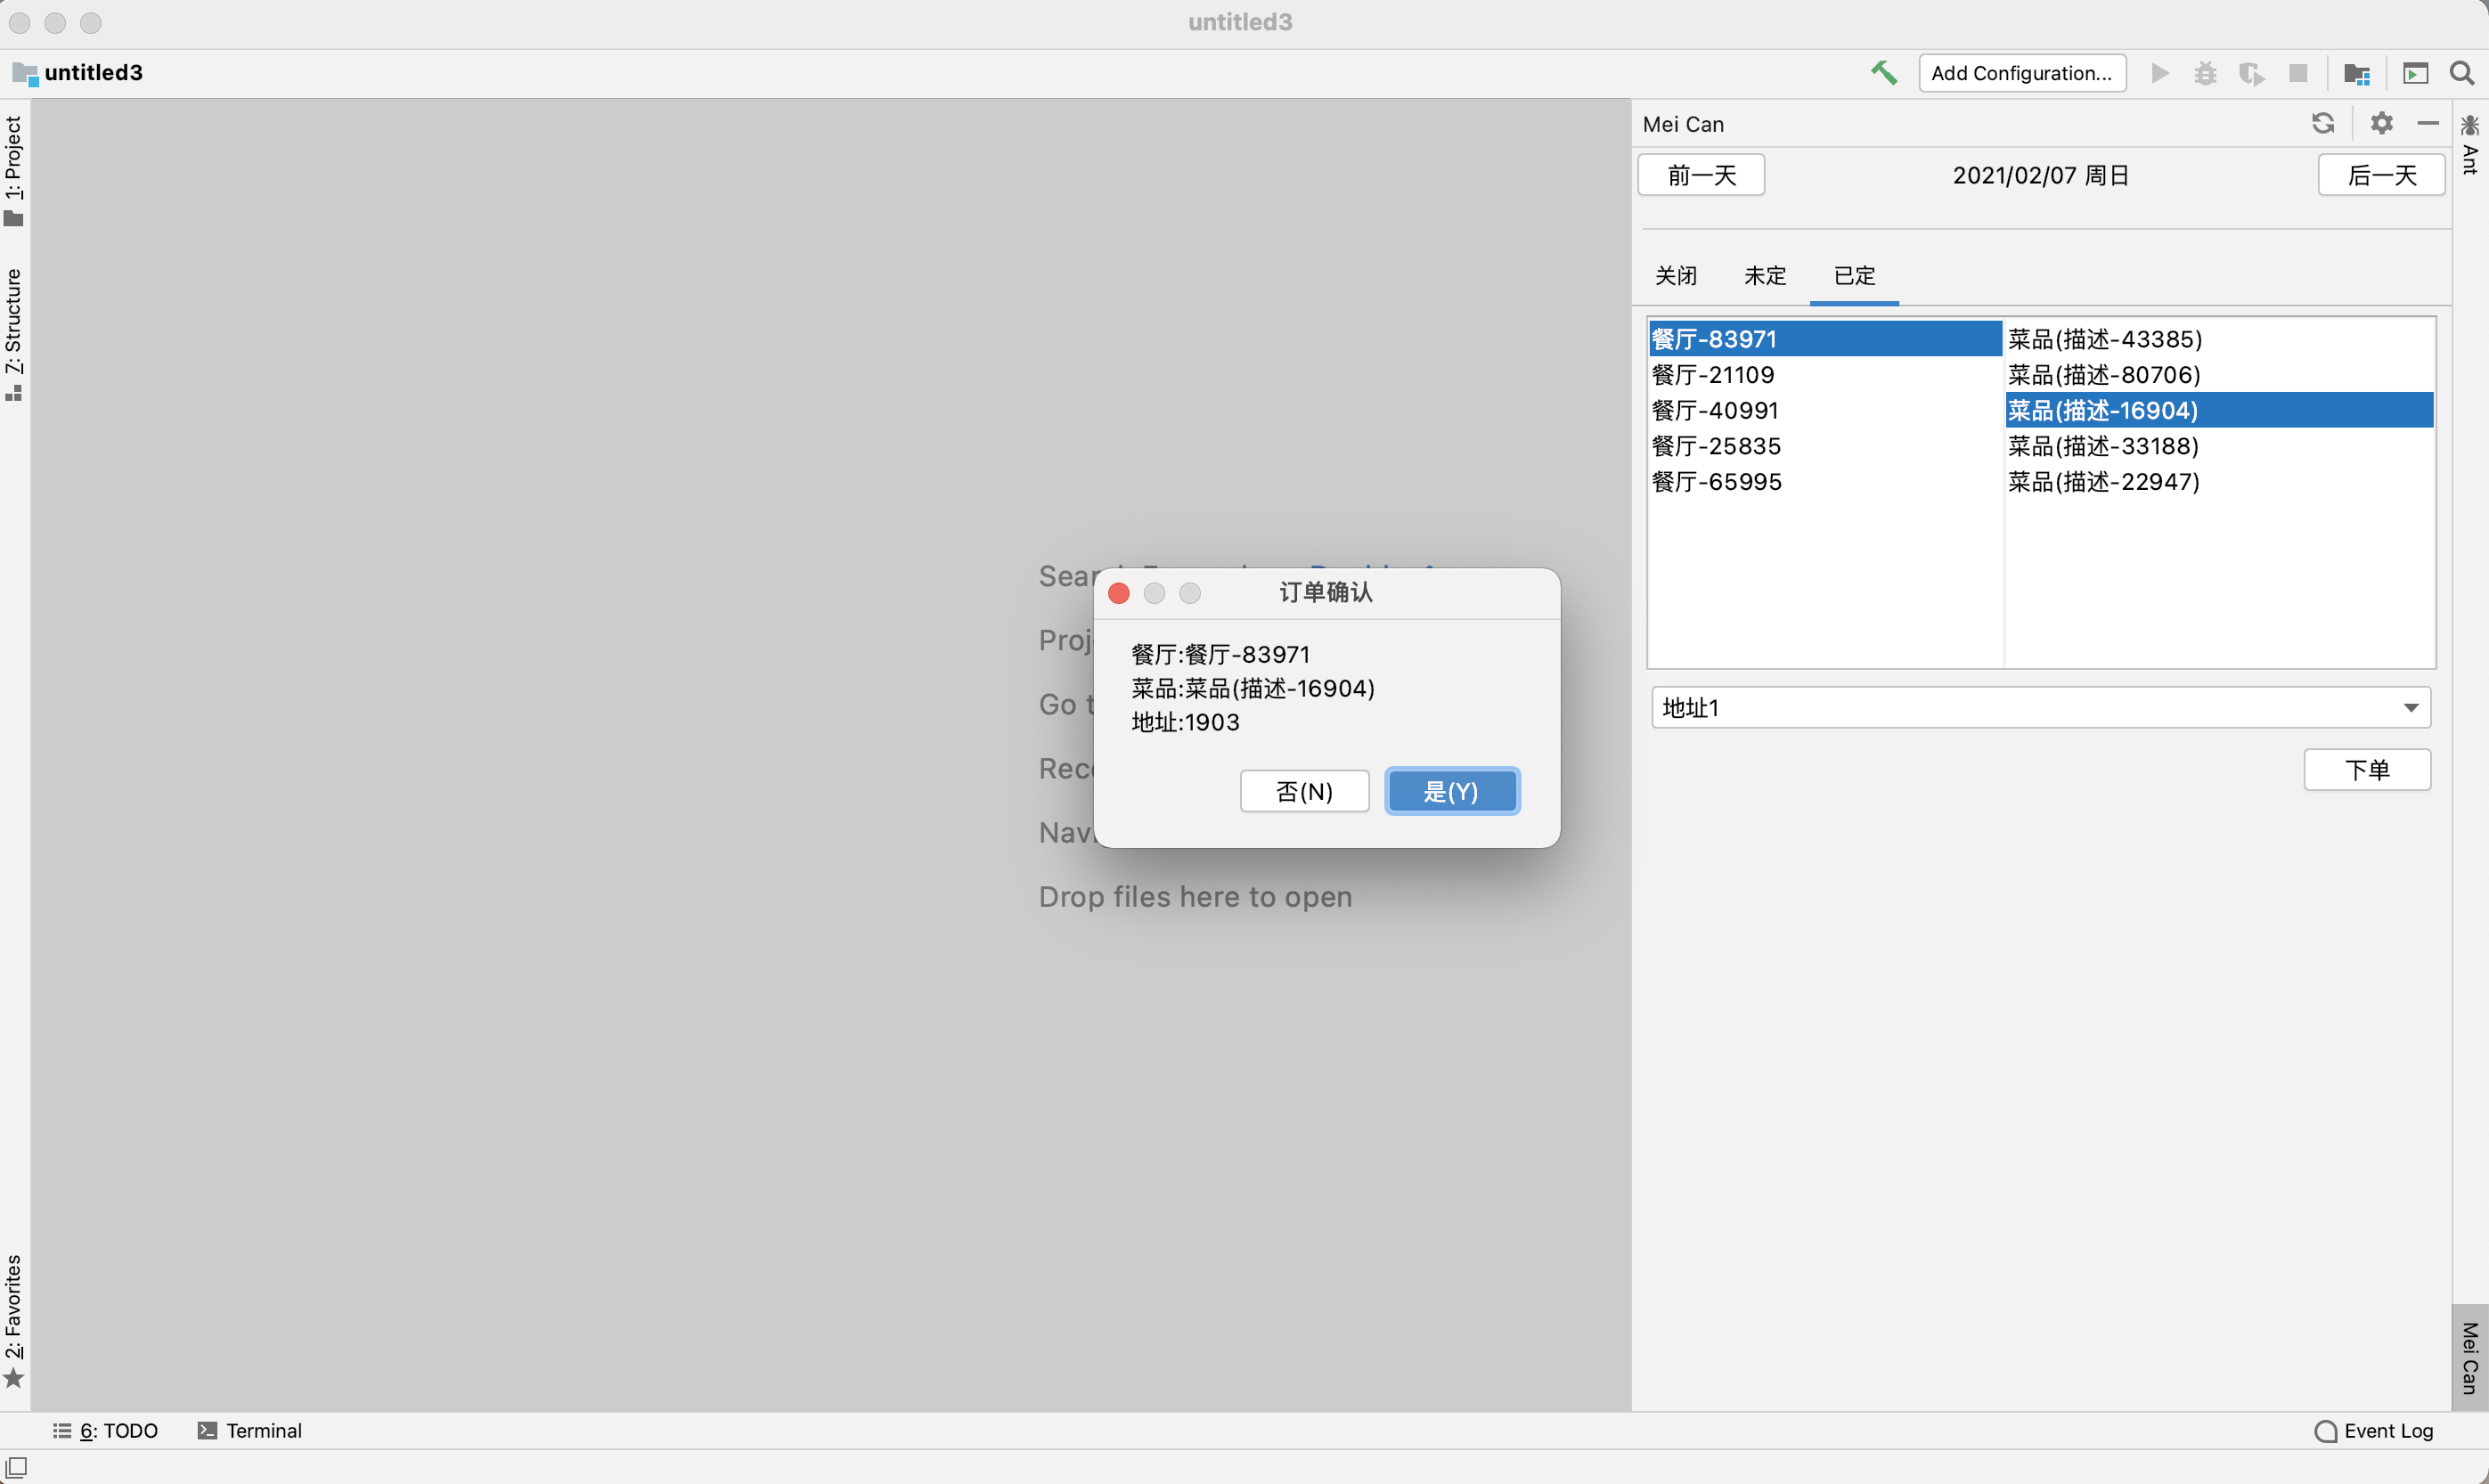
Task: Expand the 地址1 address dropdown
Action: click(2411, 708)
